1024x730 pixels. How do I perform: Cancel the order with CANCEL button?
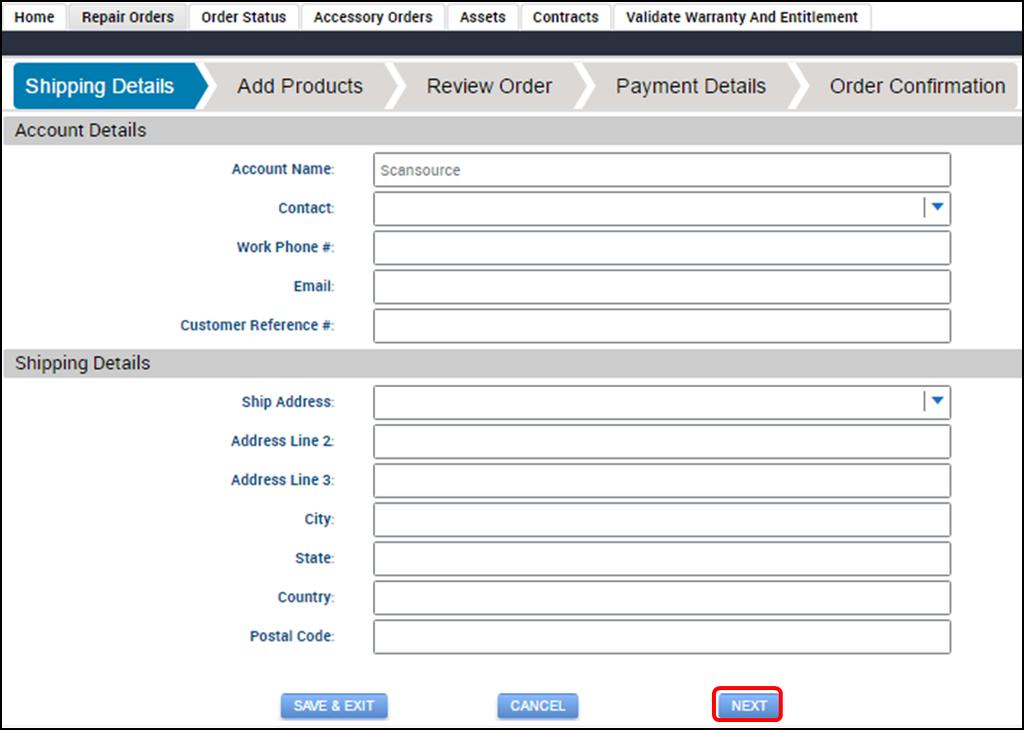[537, 706]
